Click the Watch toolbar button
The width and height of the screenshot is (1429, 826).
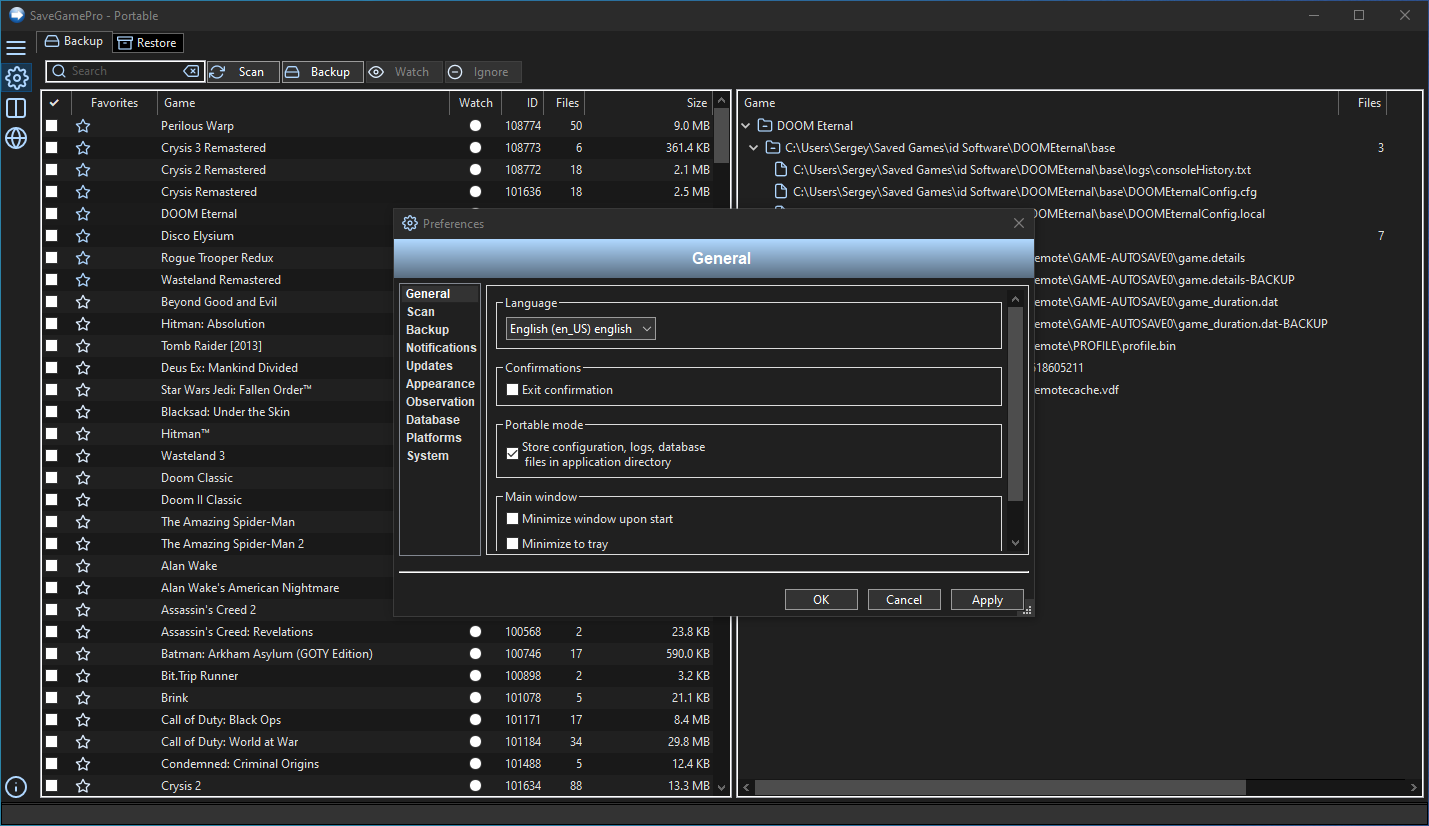[x=403, y=72]
